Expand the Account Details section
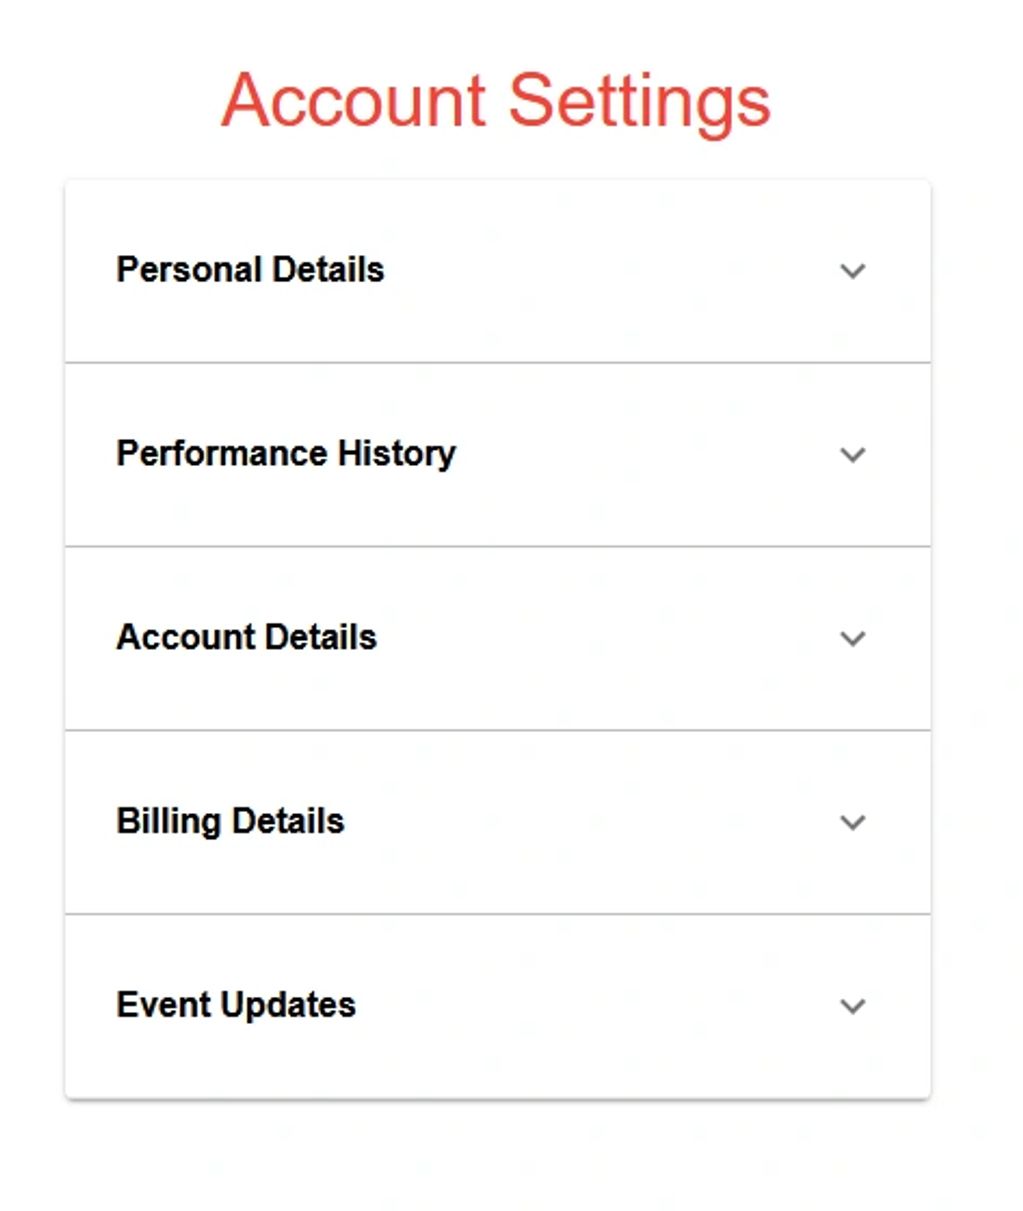The width and height of the screenshot is (1023, 1211). click(x=498, y=639)
